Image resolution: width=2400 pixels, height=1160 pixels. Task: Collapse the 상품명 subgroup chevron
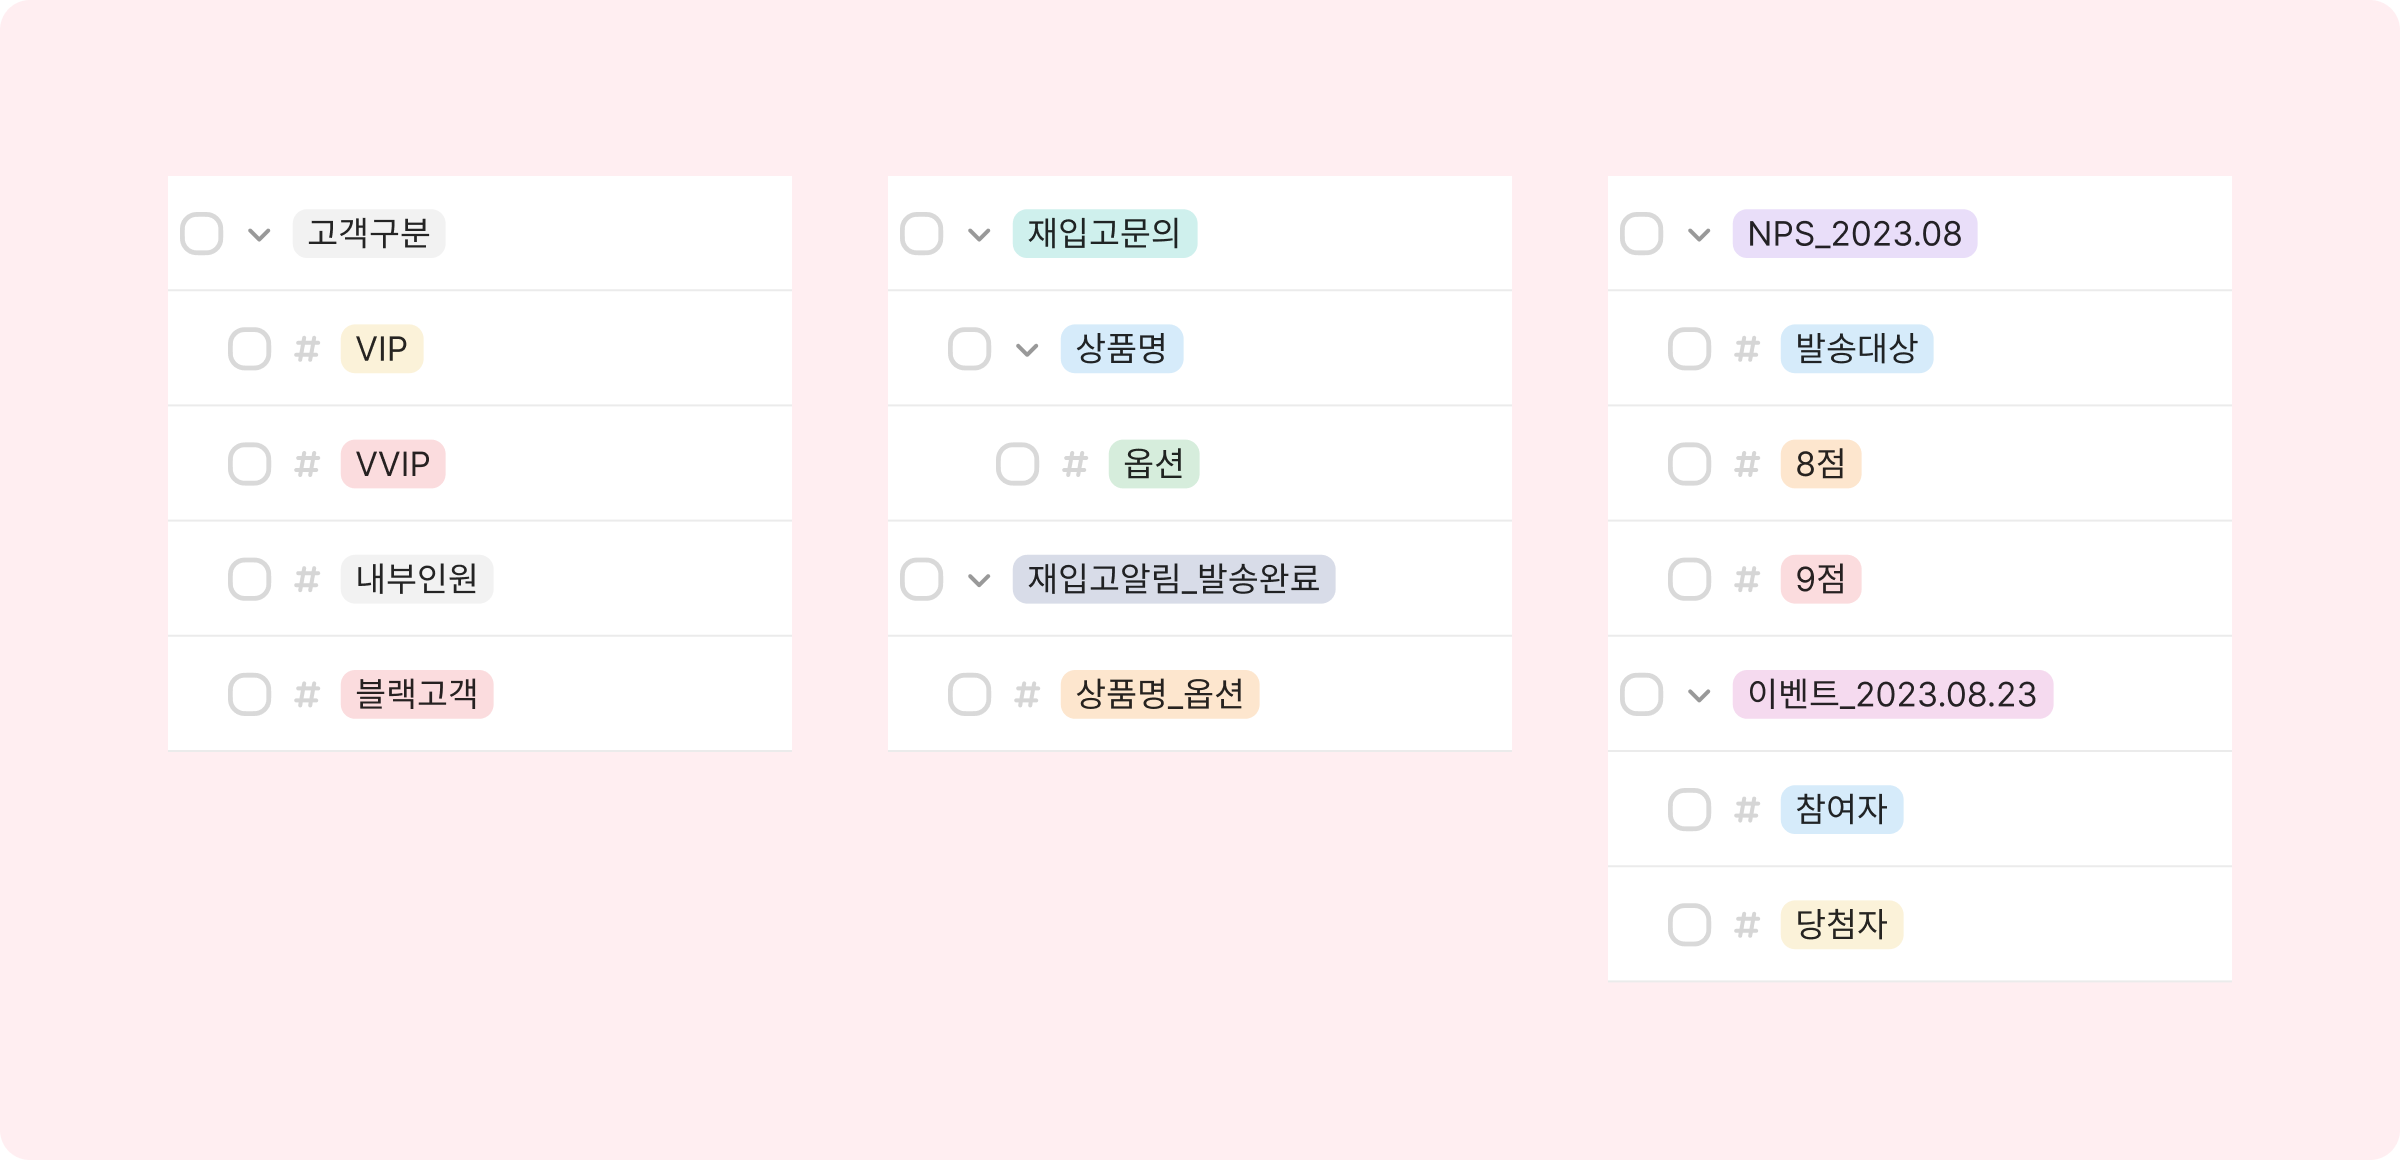click(1027, 350)
